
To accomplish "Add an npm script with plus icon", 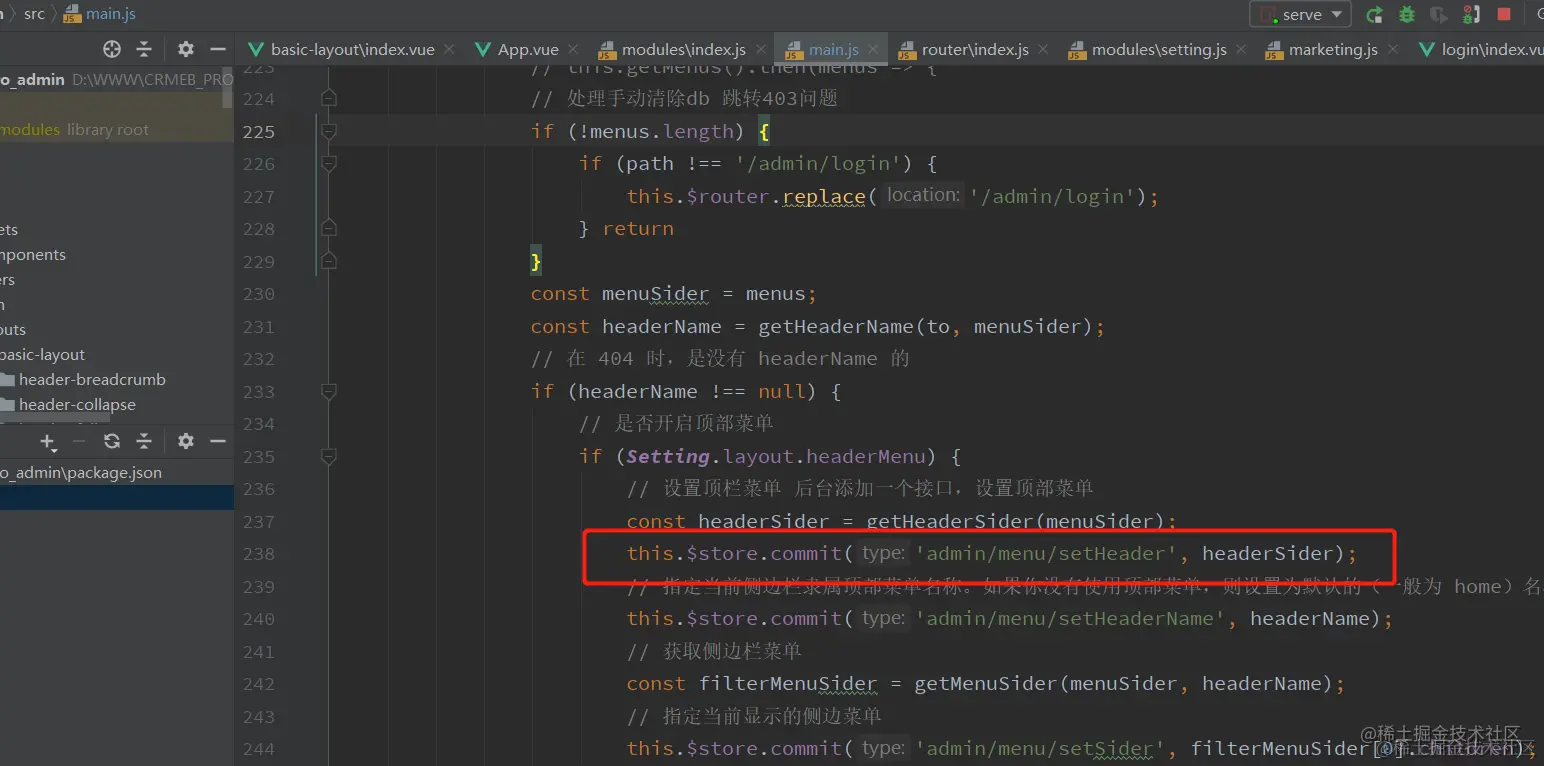I will [47, 441].
